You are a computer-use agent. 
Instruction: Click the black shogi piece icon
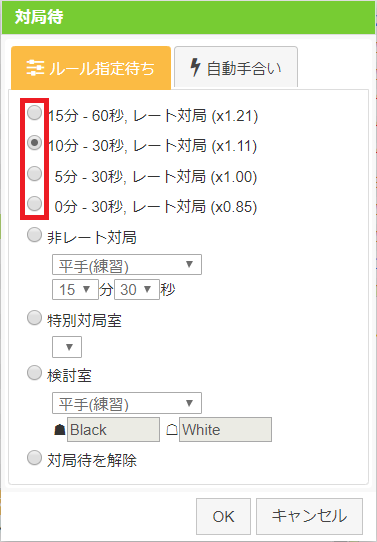pyautogui.click(x=60, y=430)
